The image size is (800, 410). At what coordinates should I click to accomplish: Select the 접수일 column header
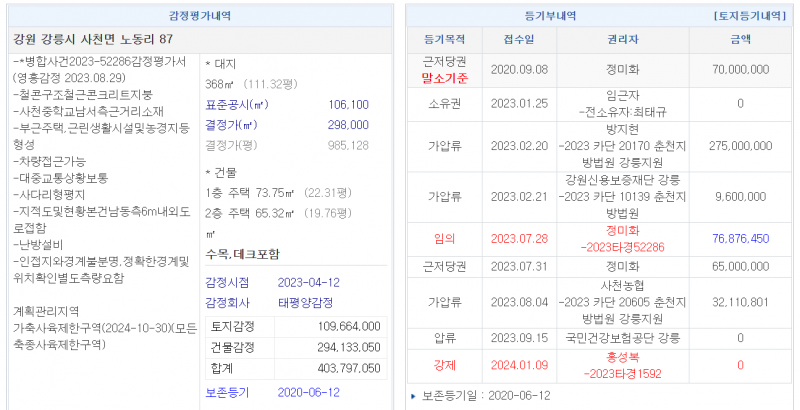522,40
